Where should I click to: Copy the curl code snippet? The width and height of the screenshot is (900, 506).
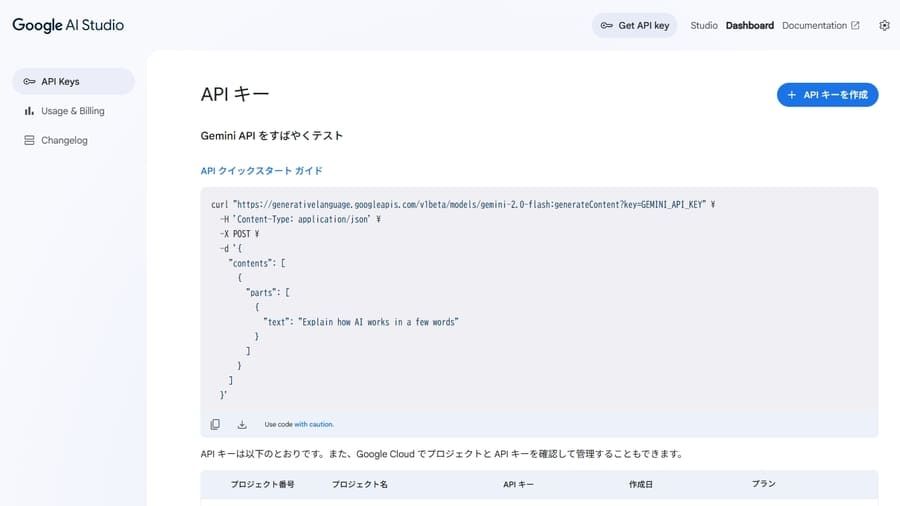click(215, 424)
